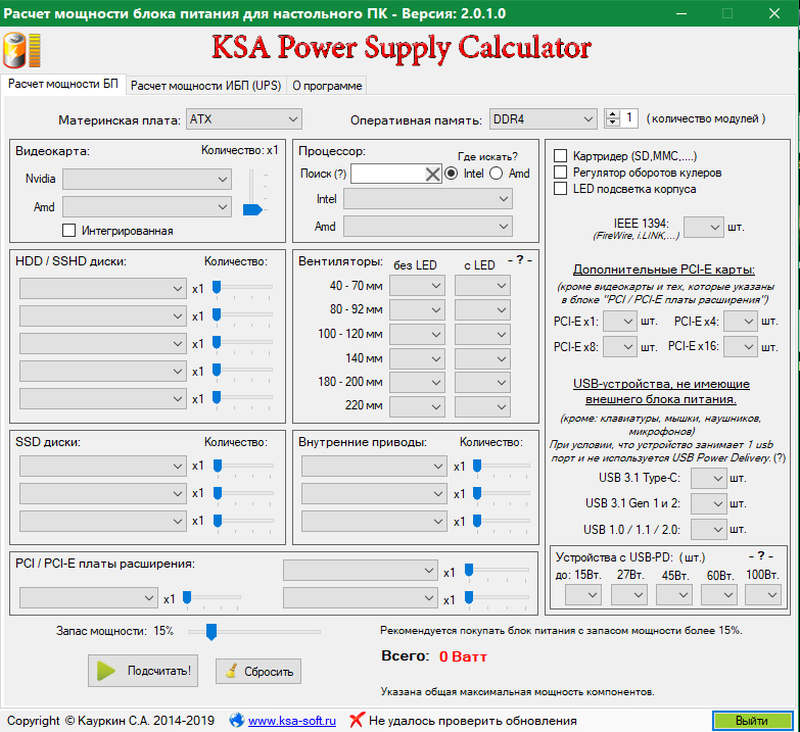Click the broom icon on Сбросить
The image size is (800, 732).
pos(232,671)
